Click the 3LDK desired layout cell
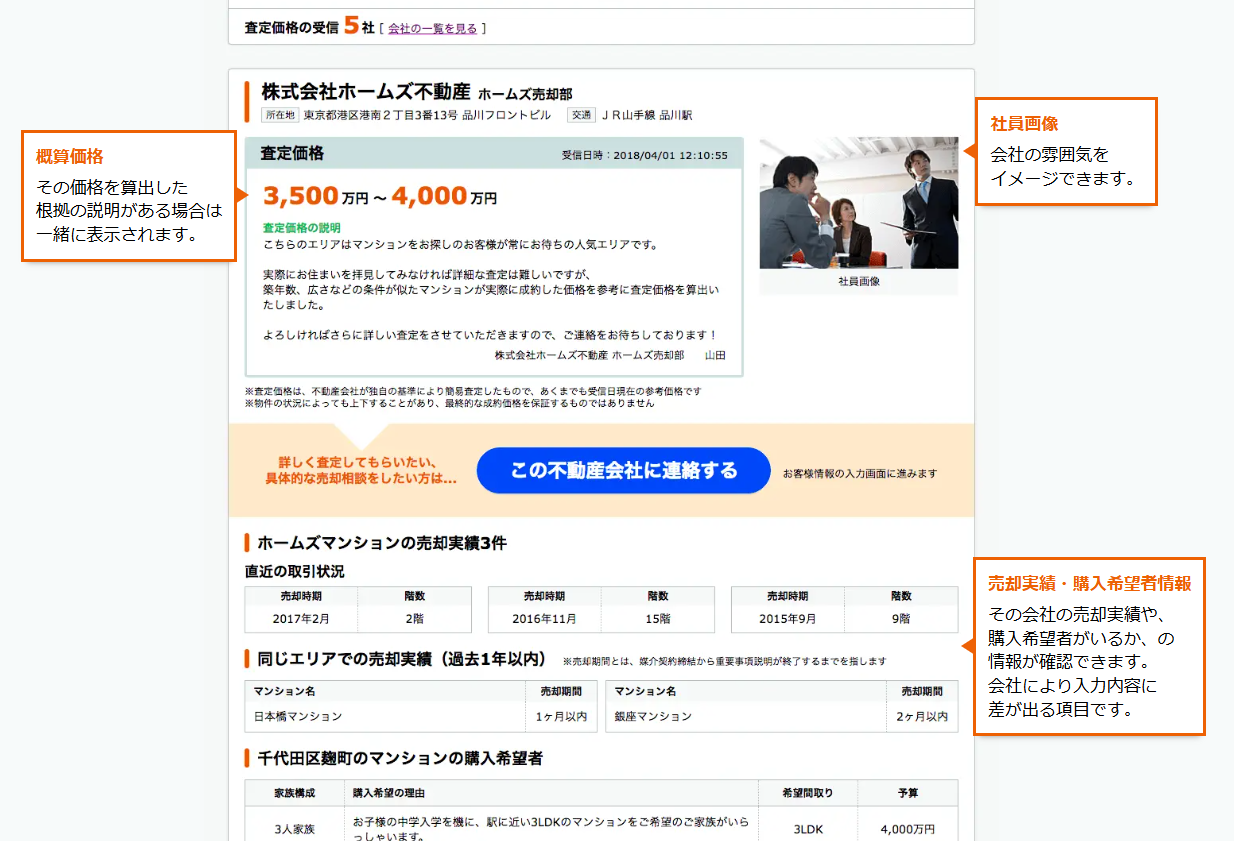The width and height of the screenshot is (1234, 841). [x=808, y=829]
